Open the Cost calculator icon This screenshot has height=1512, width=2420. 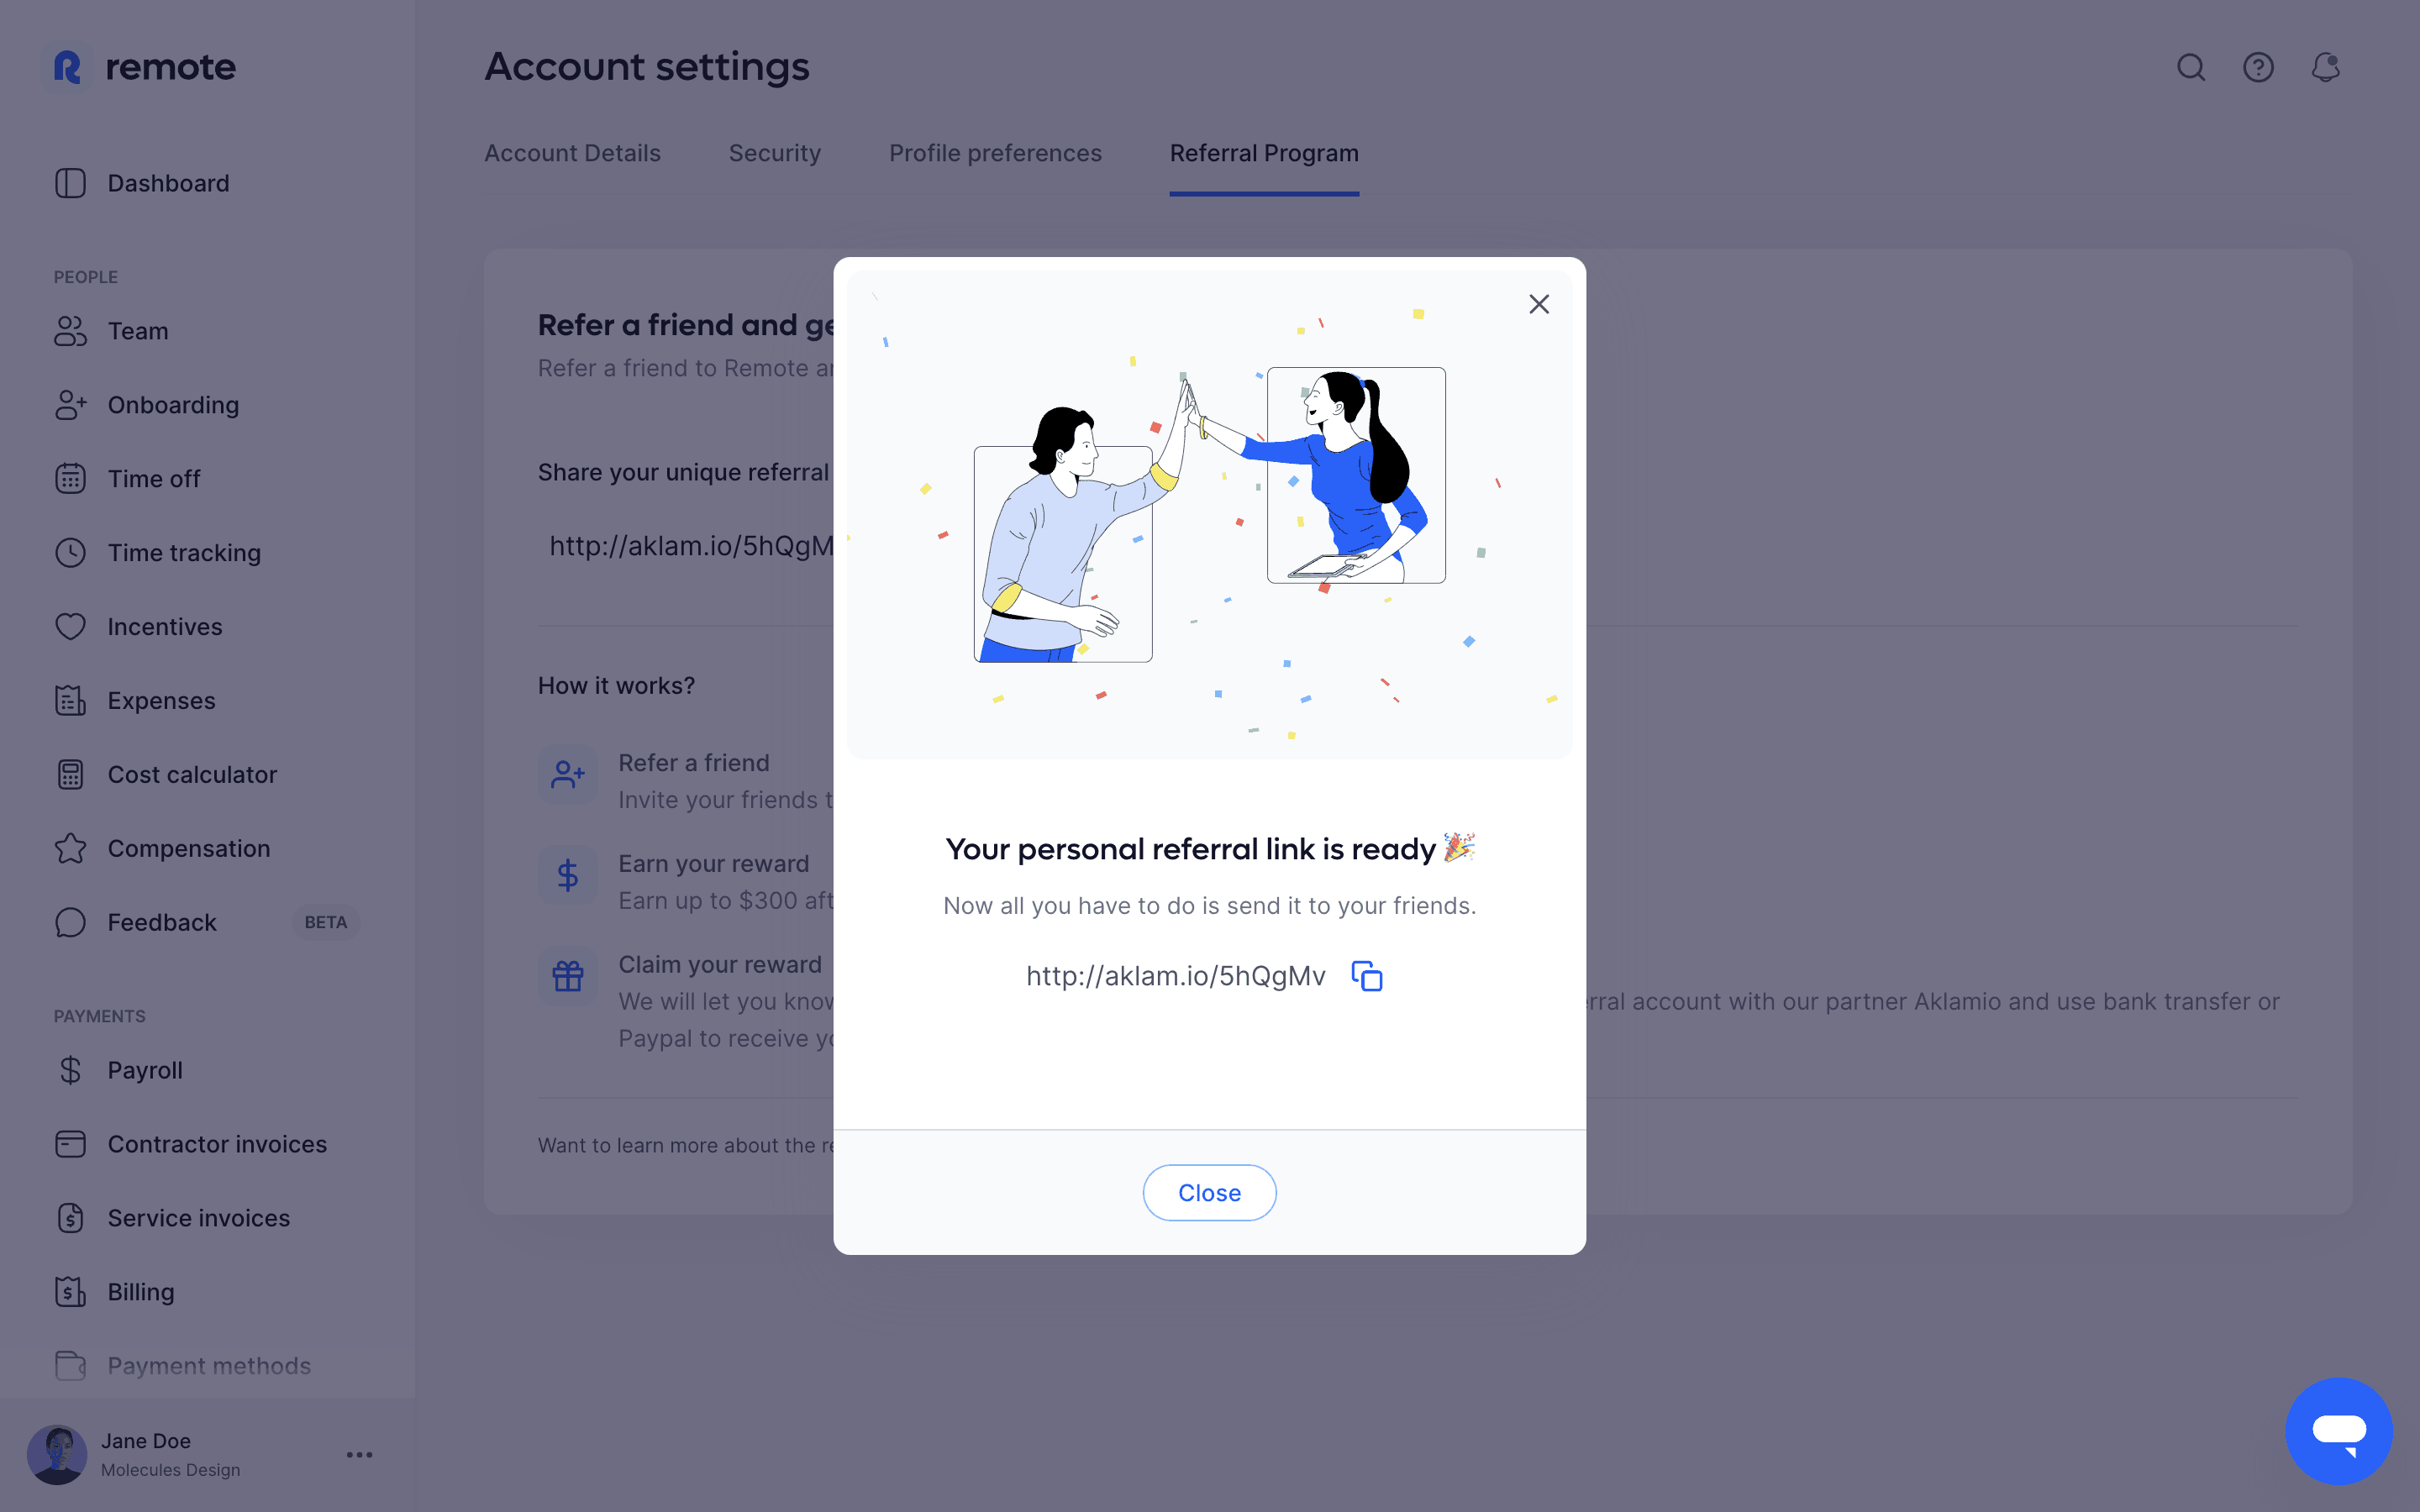click(x=70, y=775)
